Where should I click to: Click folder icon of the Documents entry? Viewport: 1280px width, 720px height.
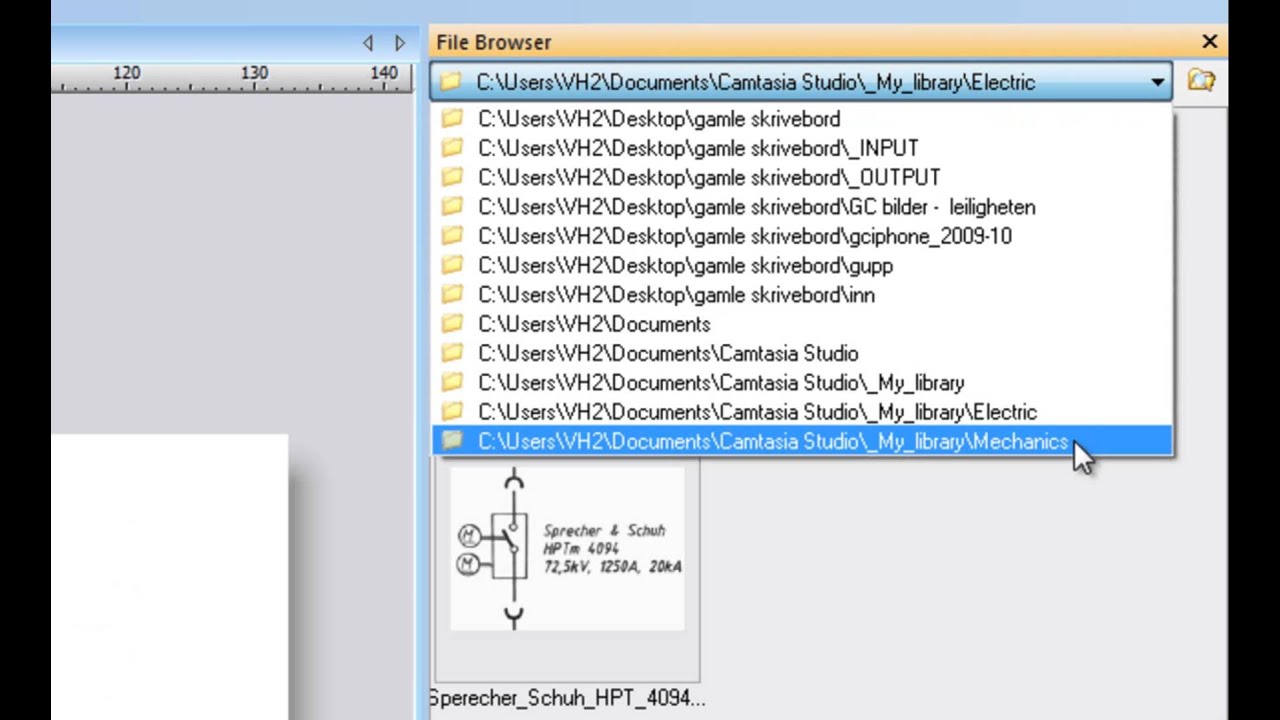[452, 324]
